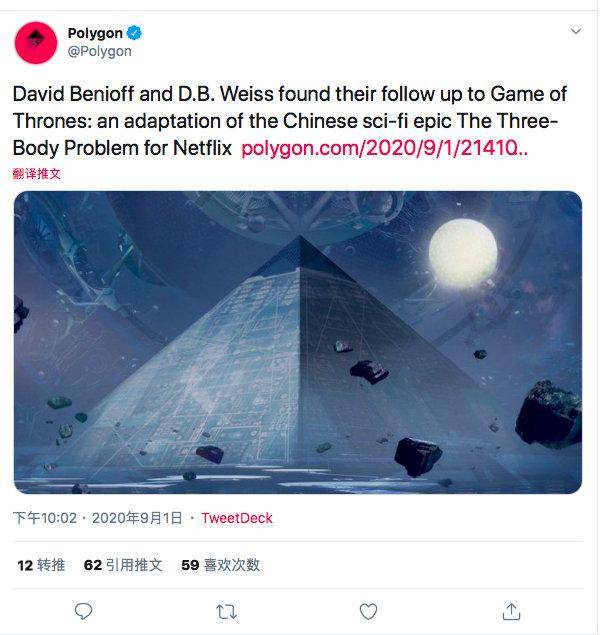601x635 pixels.
Task: Like the tweet with heart icon
Action: click(368, 612)
